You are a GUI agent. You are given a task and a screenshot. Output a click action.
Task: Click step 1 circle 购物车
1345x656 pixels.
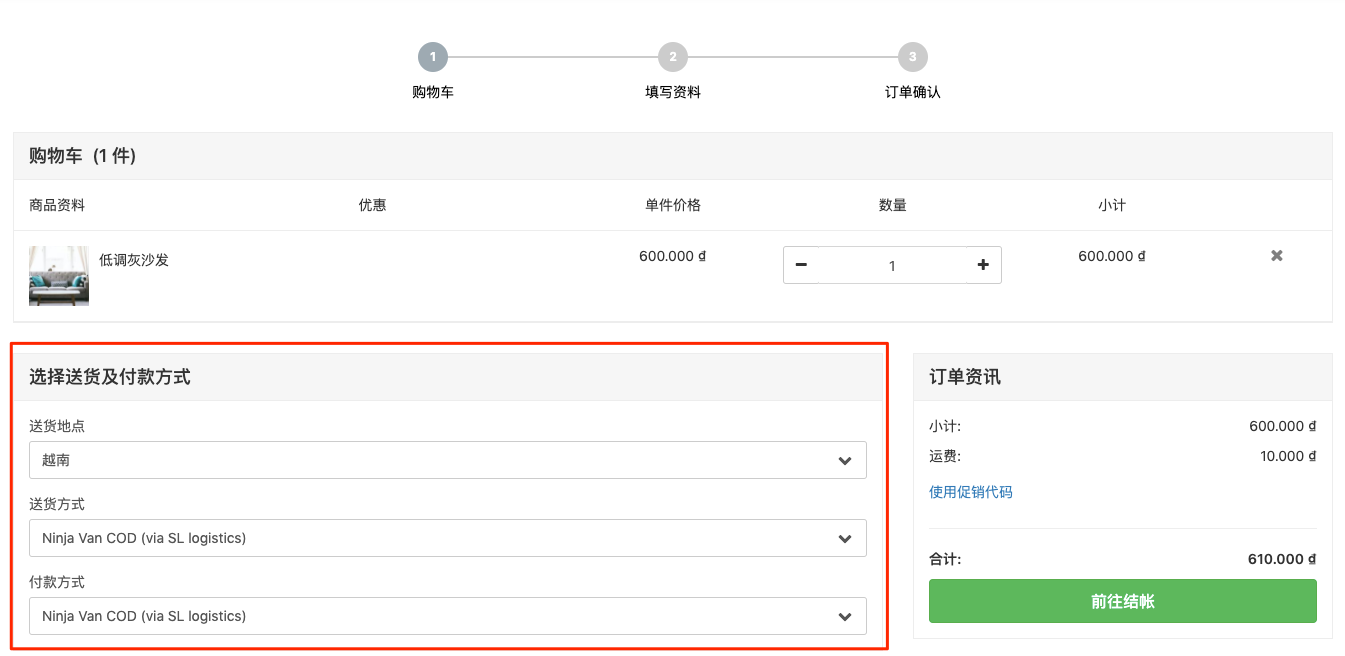[x=433, y=57]
